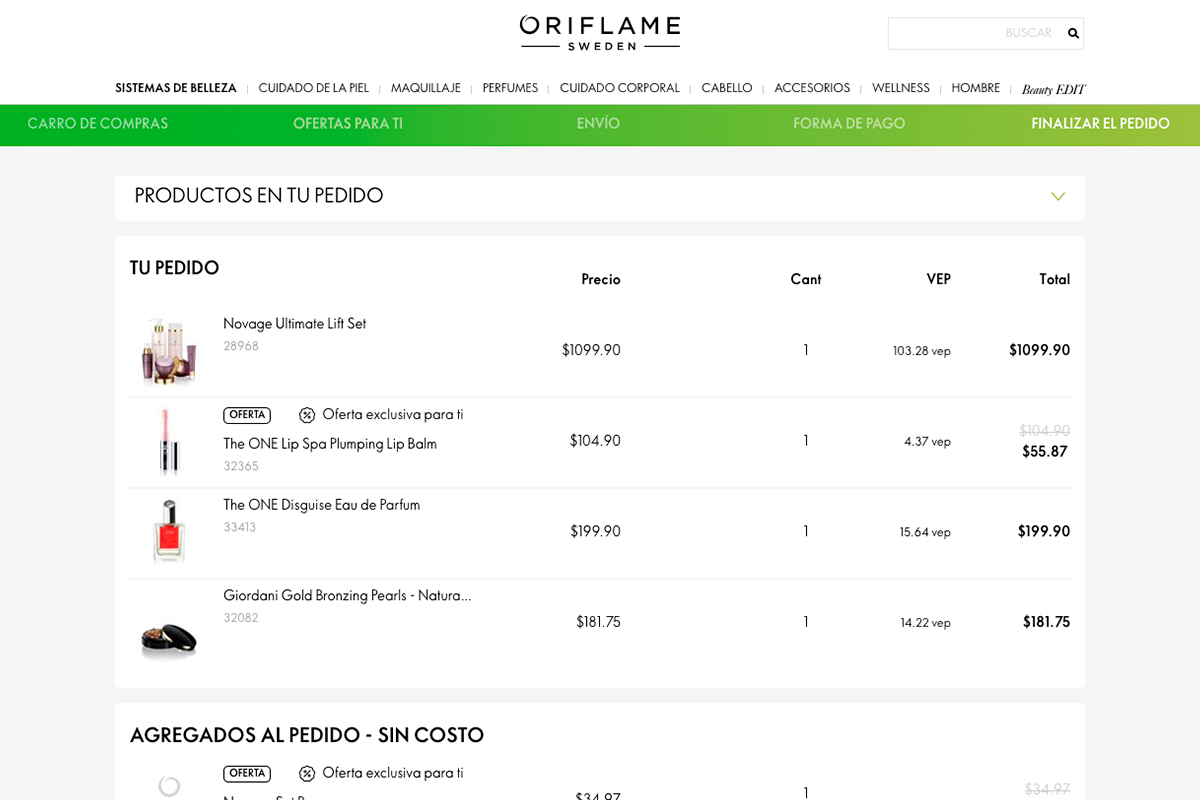The height and width of the screenshot is (800, 1200).
Task: Click Novage Ultimate Lift Set thumbnail
Action: pyautogui.click(x=169, y=351)
